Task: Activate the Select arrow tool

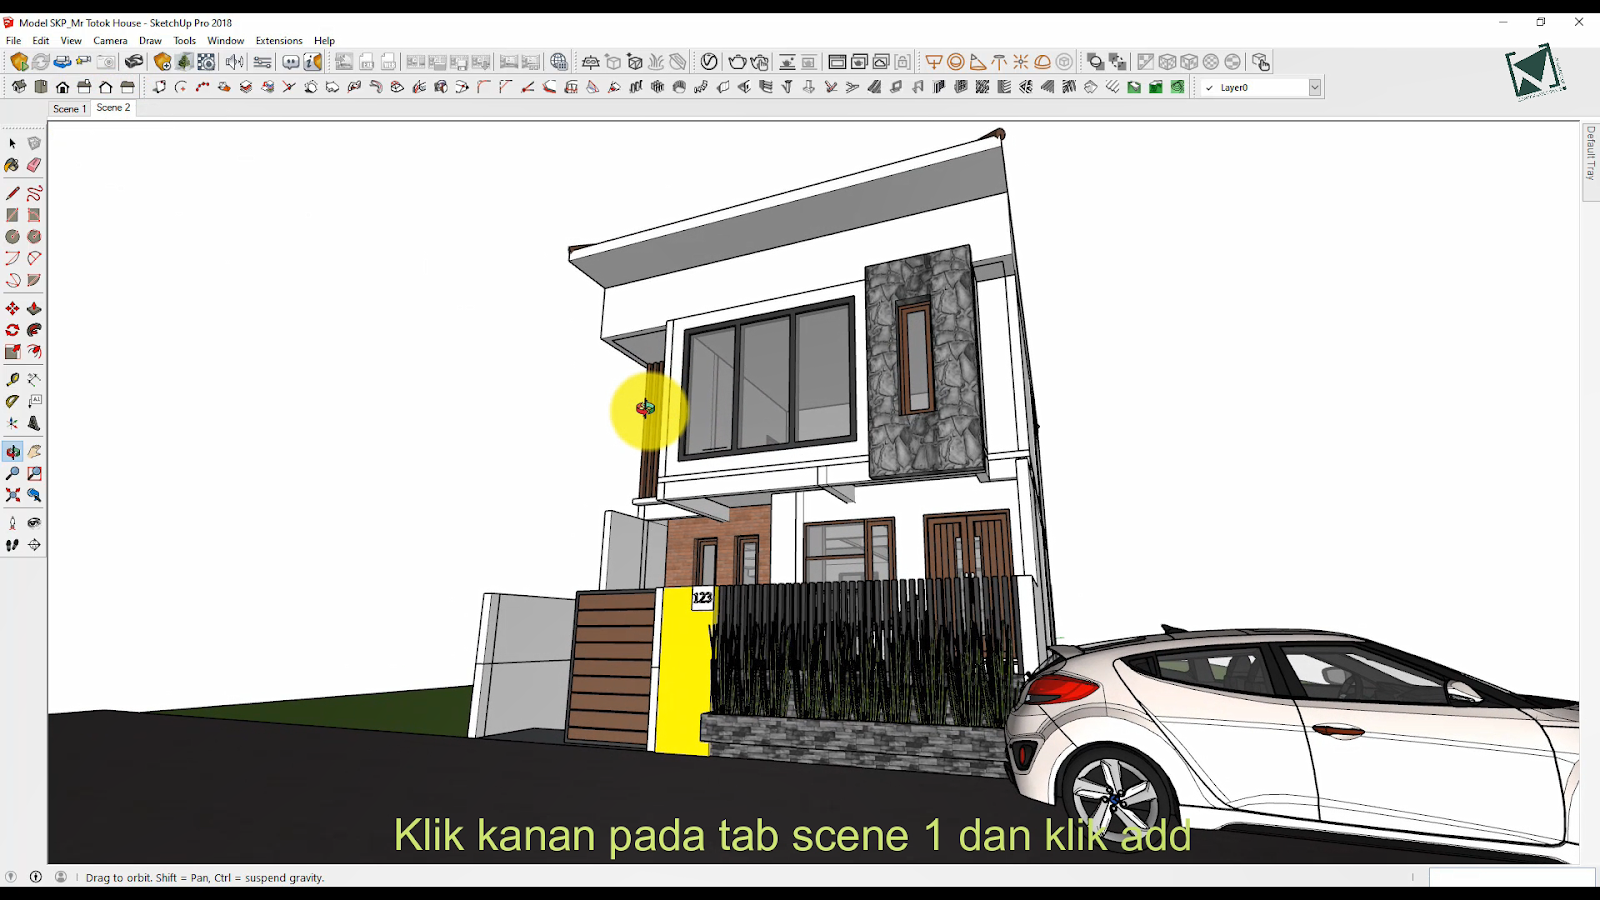Action: 13,143
